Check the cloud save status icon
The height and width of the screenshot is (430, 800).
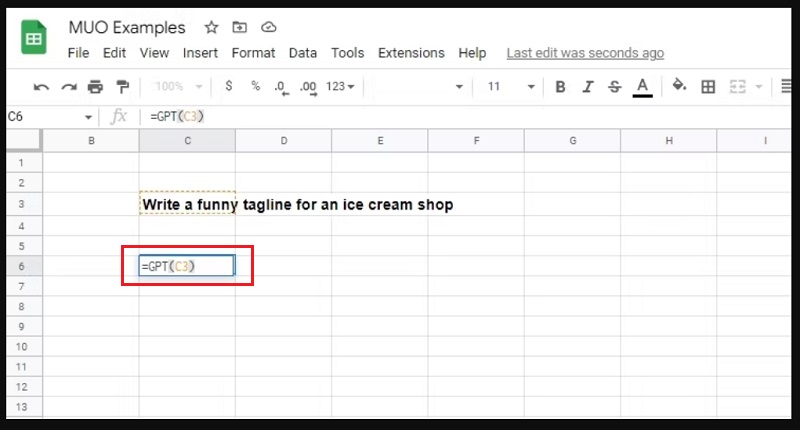pyautogui.click(x=268, y=27)
